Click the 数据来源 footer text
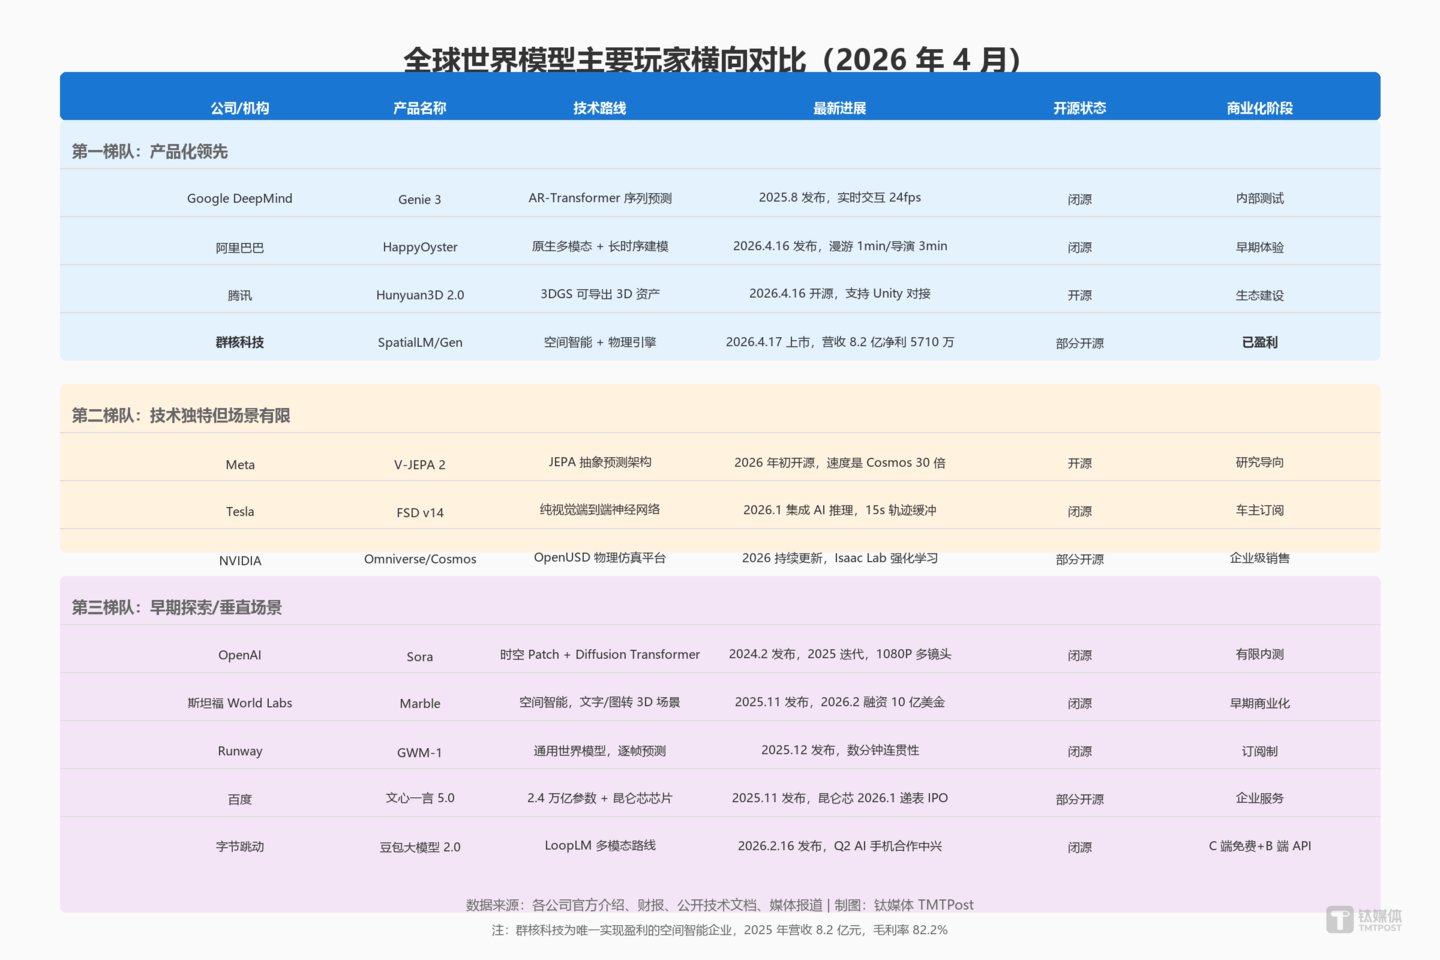Screen dimensions: 1440x960 [720, 904]
